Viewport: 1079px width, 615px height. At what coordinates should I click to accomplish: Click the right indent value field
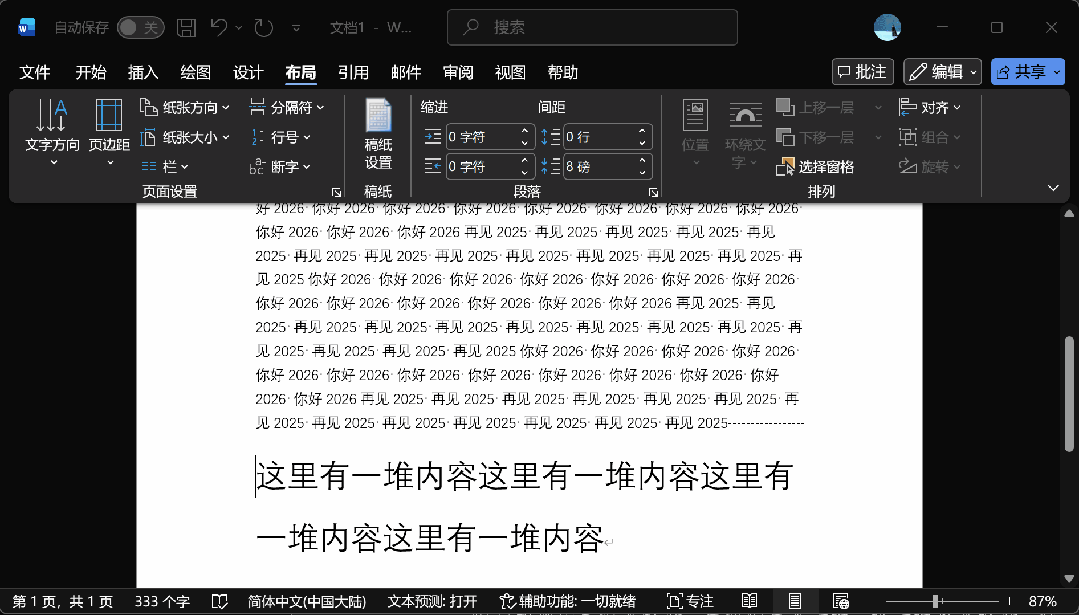[x=482, y=166]
